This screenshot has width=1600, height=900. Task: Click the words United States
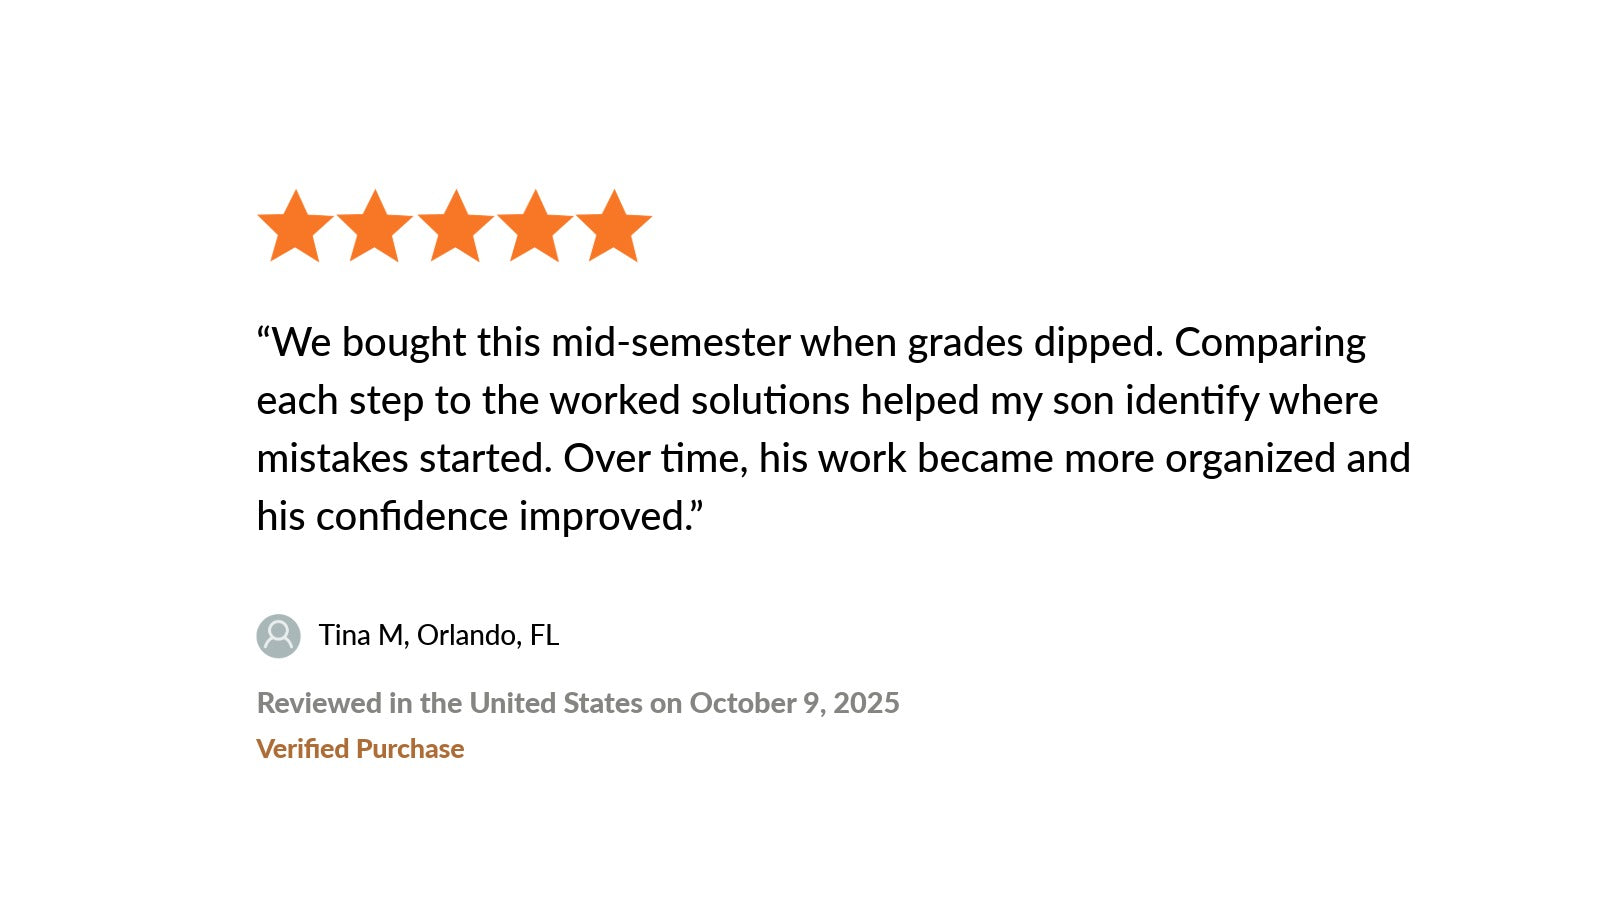pos(556,703)
